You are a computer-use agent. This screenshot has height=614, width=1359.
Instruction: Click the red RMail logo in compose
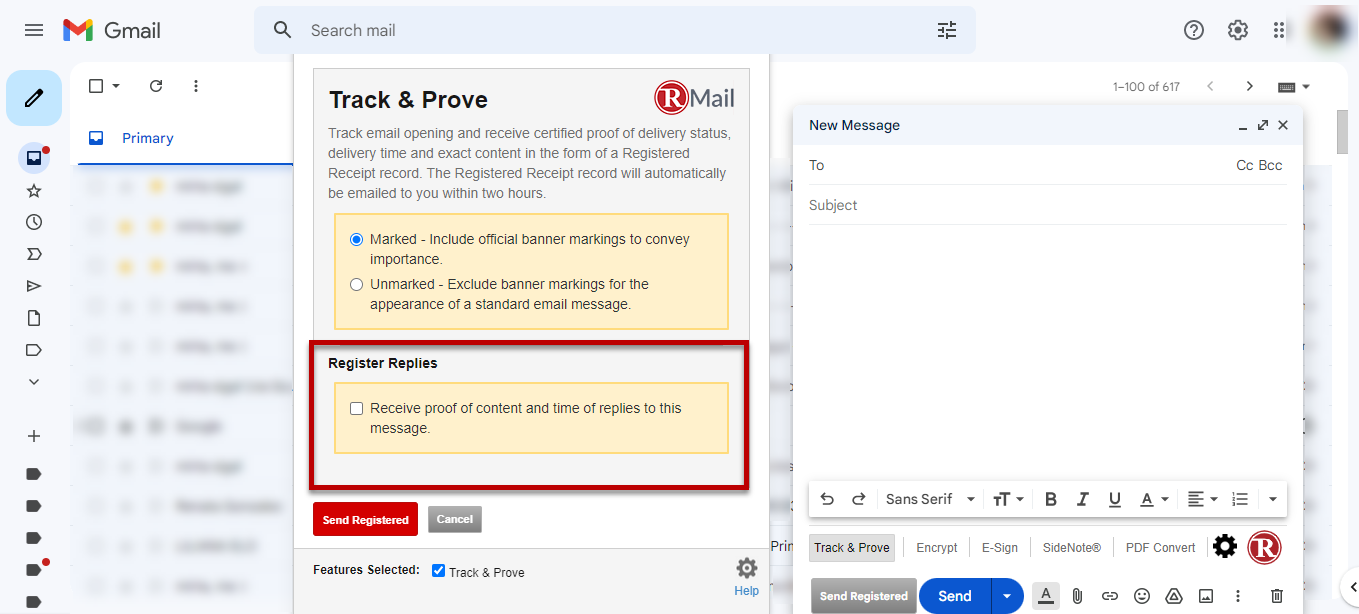pyautogui.click(x=1264, y=547)
